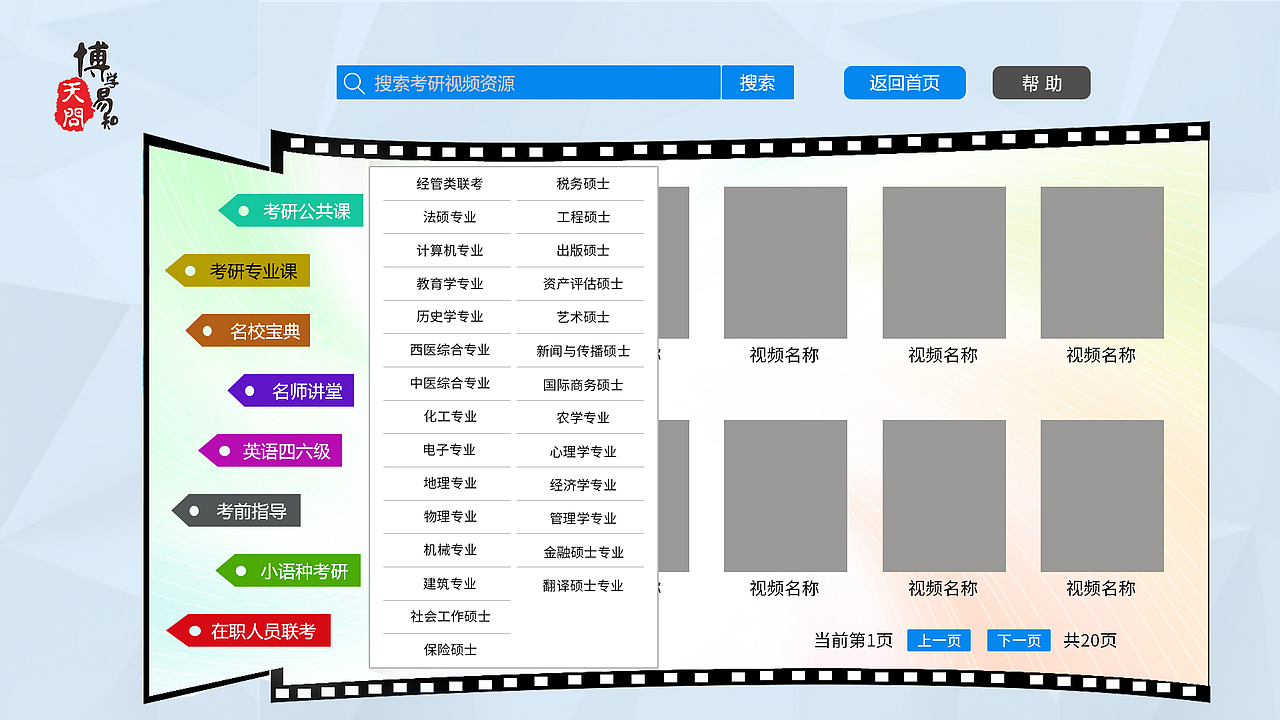1280x720 pixels.
Task: Open the 名校宝典 category tag
Action: [x=248, y=331]
